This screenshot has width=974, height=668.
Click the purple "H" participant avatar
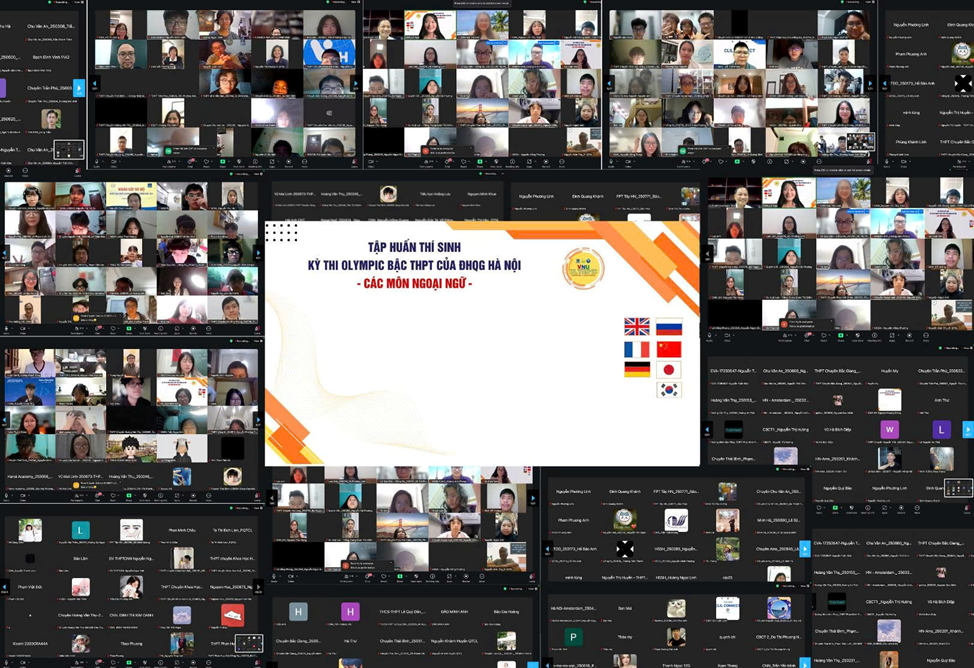pos(350,612)
